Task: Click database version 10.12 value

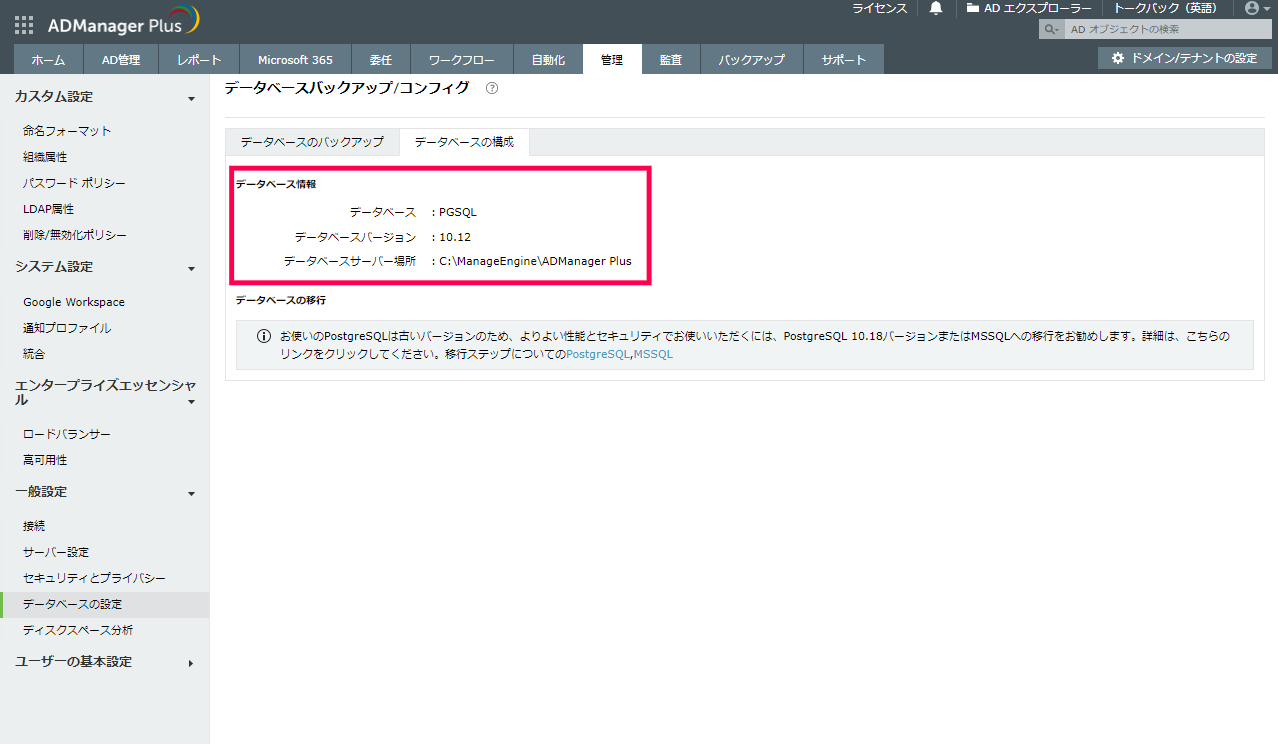Action: pyautogui.click(x=455, y=237)
